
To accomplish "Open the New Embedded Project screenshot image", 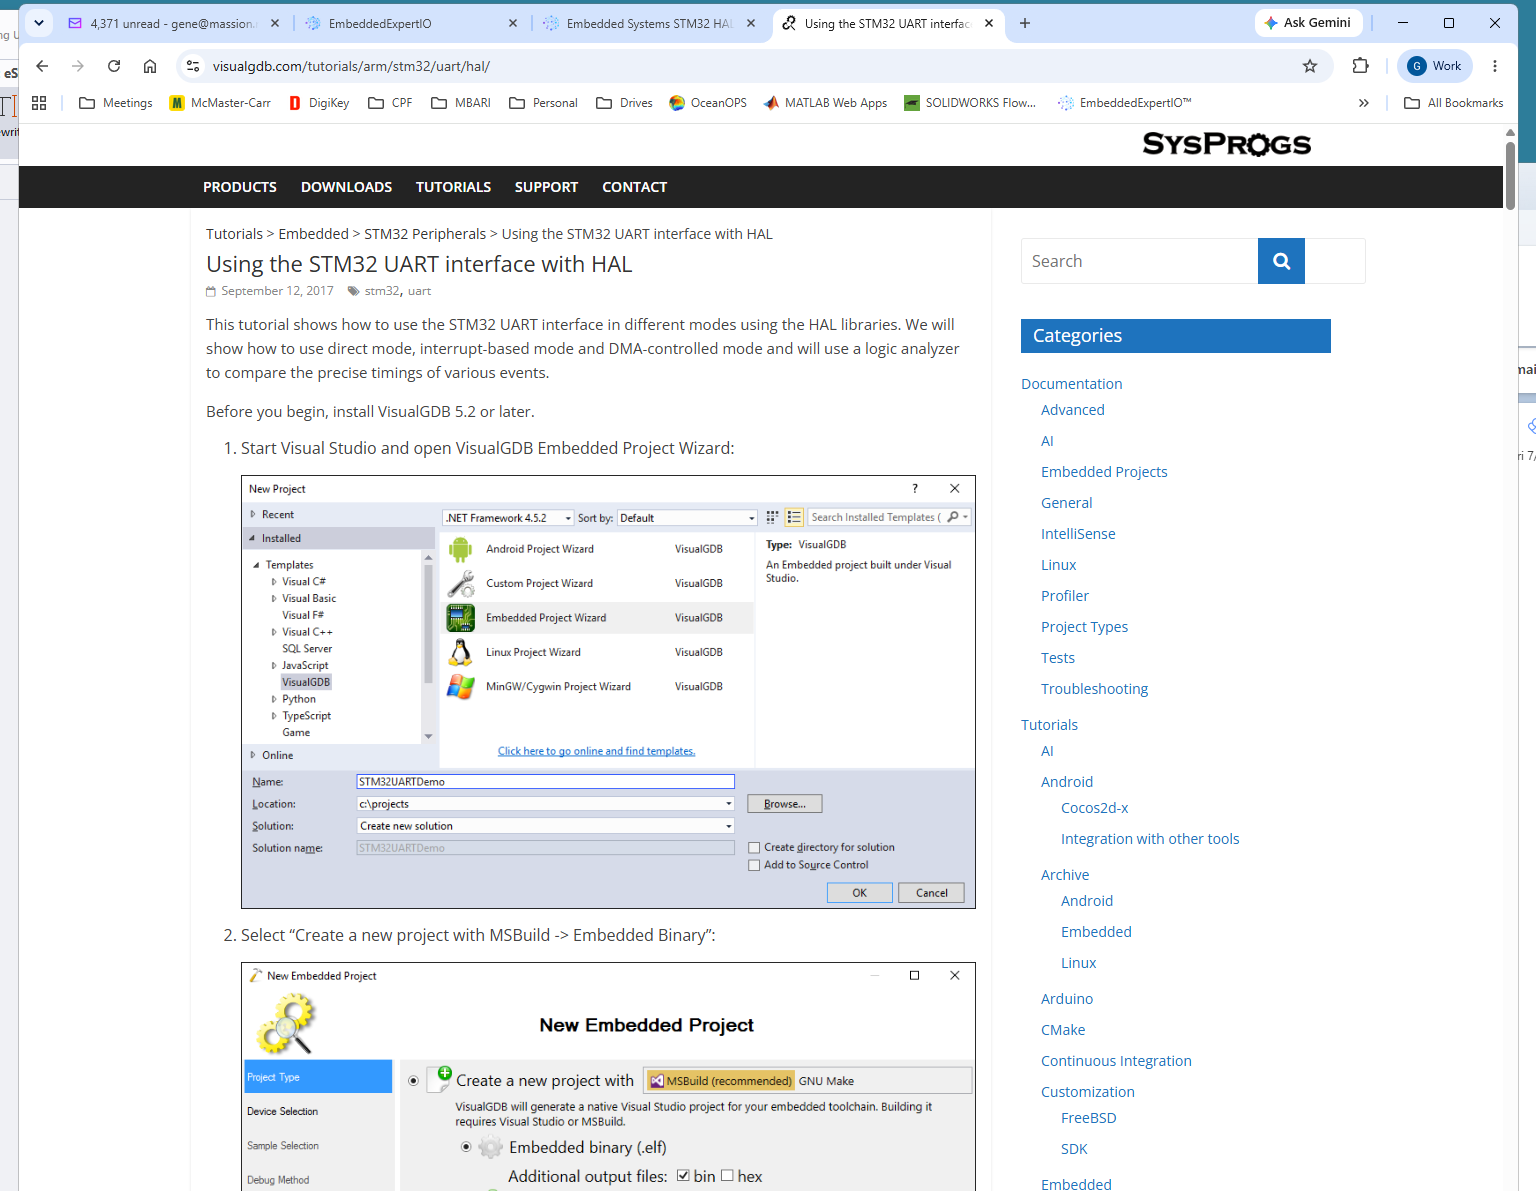I will pos(608,1076).
